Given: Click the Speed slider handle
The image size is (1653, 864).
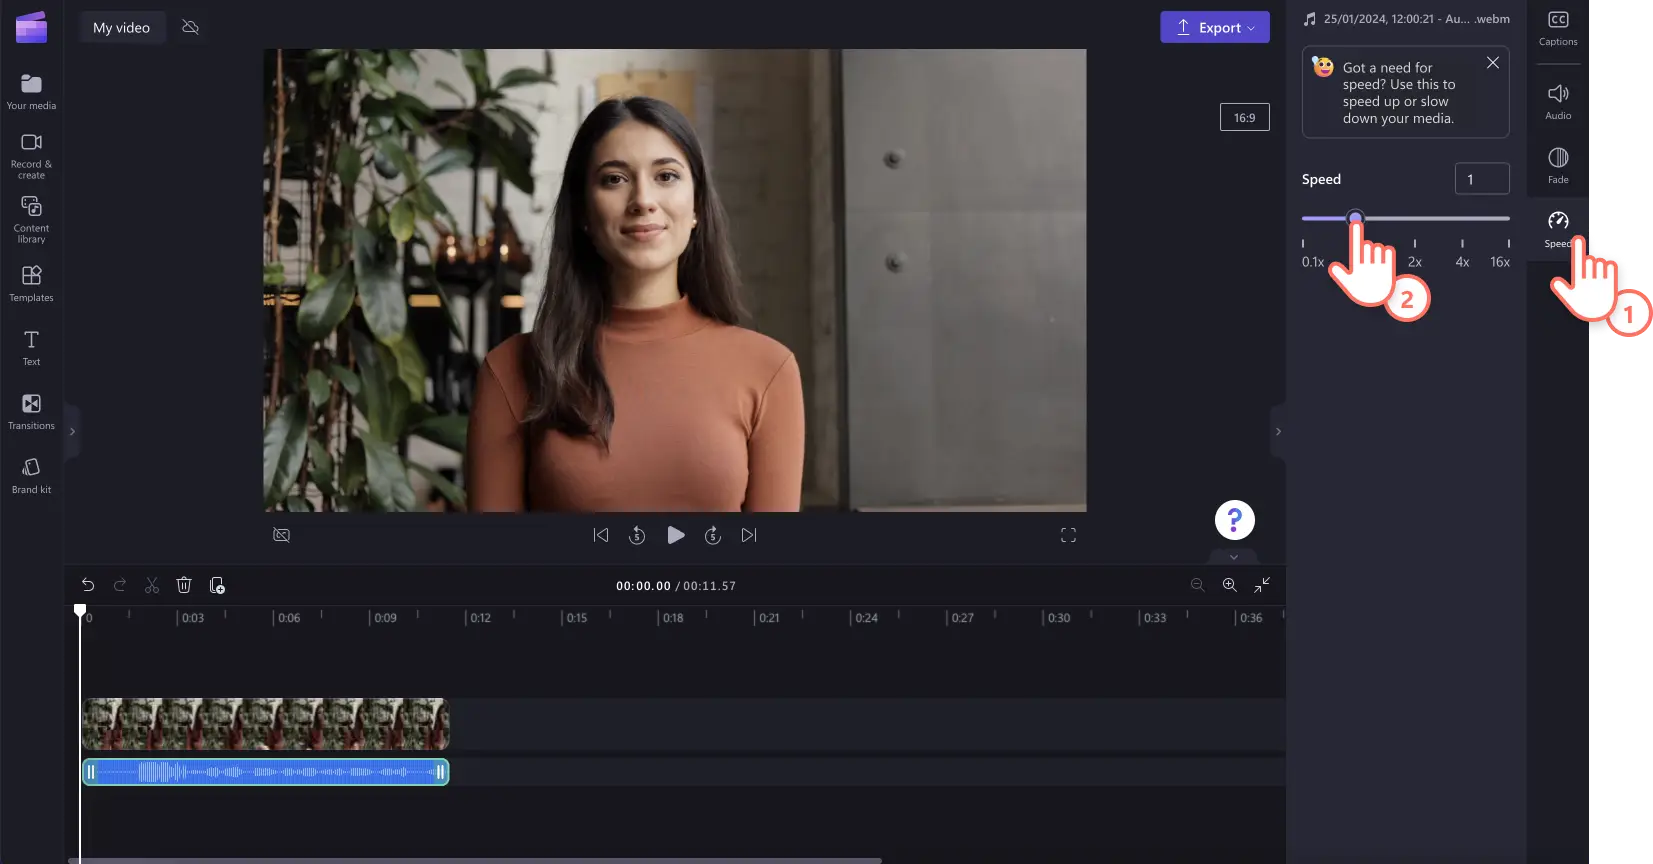Looking at the screenshot, I should tap(1355, 218).
